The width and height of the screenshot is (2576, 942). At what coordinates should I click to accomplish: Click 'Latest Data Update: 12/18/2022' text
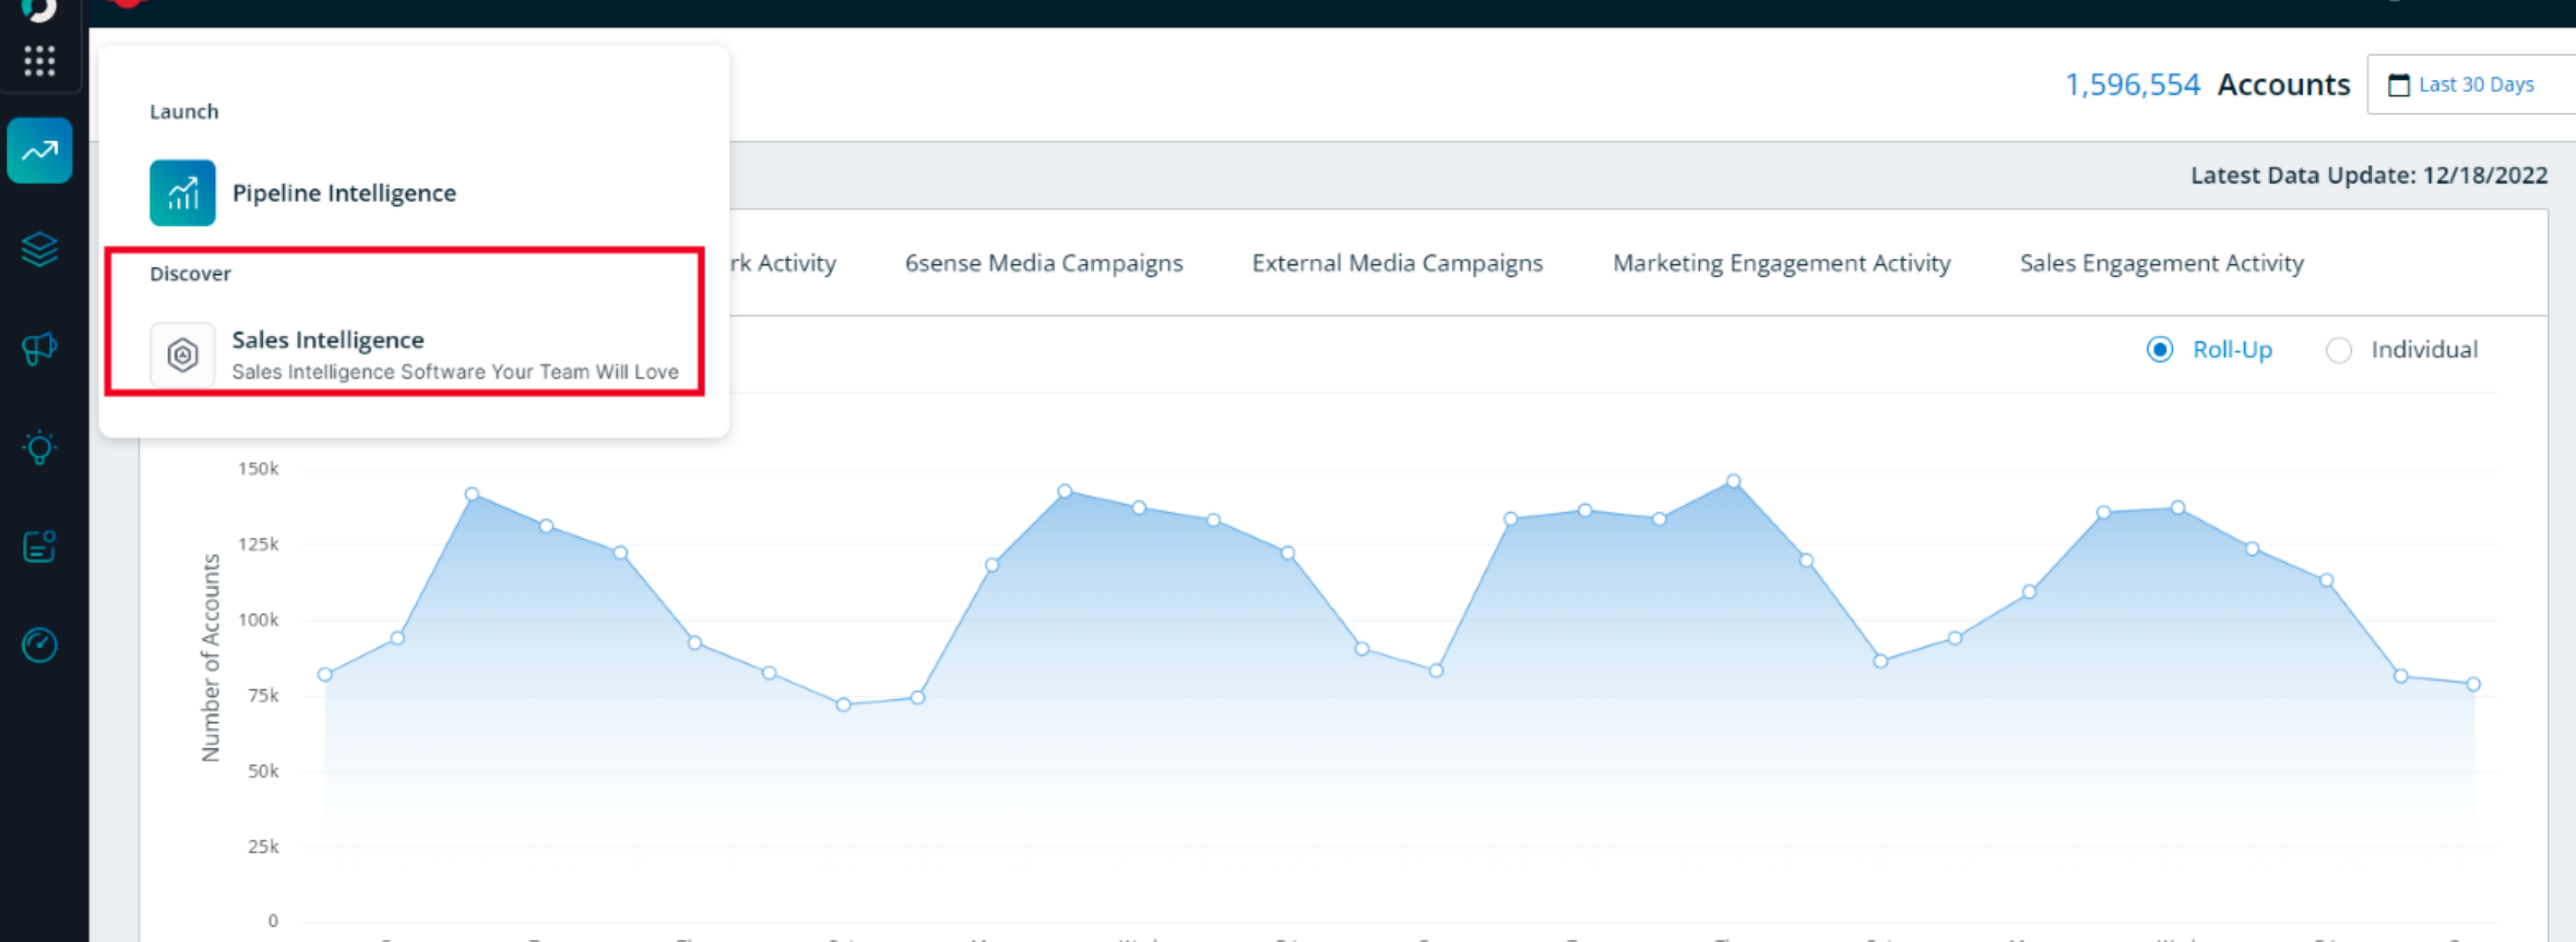(x=2368, y=176)
